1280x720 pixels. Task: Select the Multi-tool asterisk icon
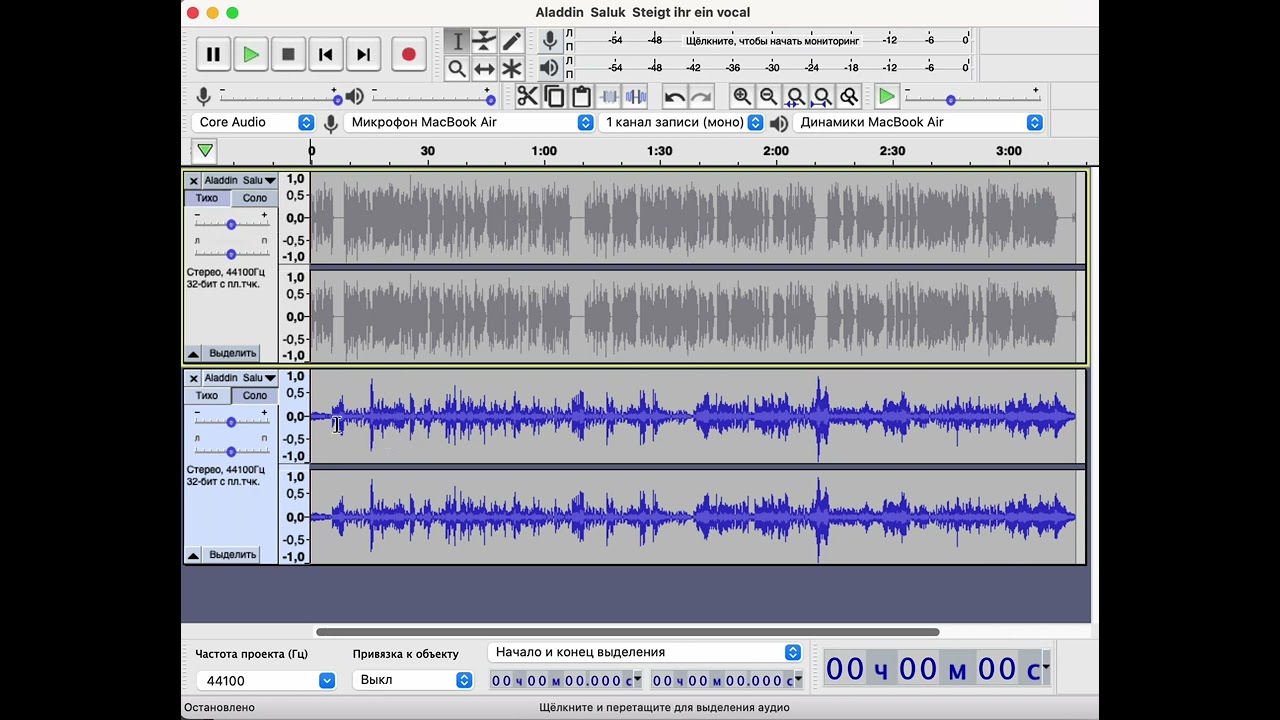[511, 69]
